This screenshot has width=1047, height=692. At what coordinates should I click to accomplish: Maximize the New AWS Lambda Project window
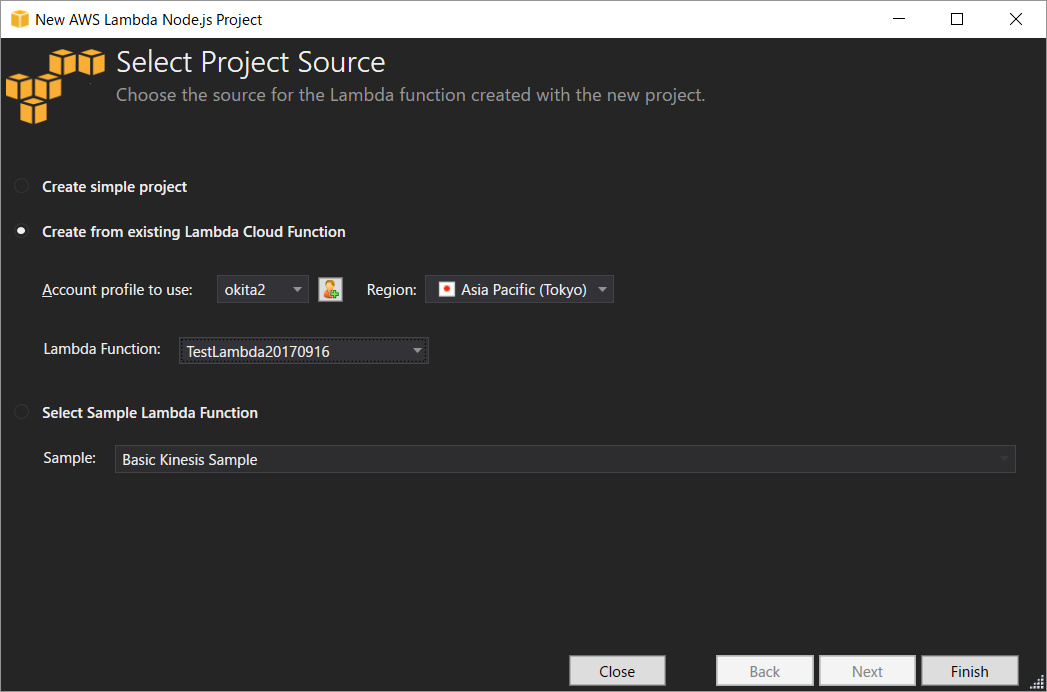click(x=957, y=19)
